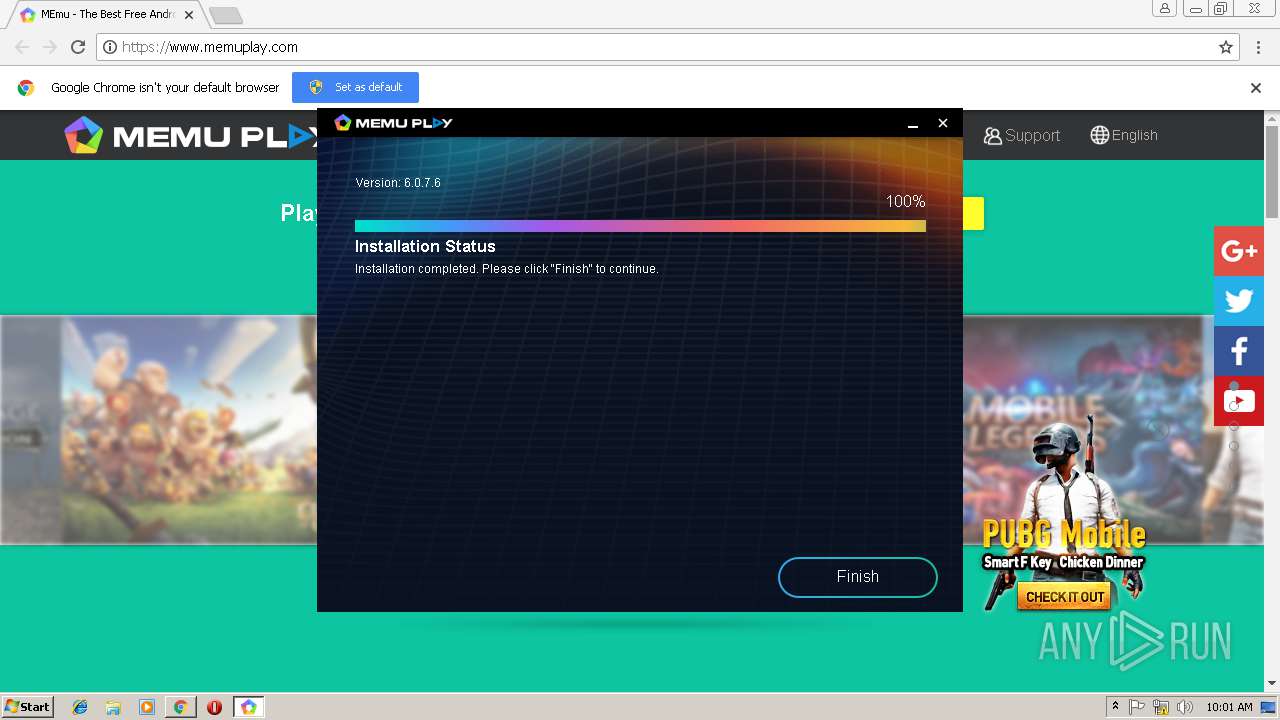Click the volume speaker tray icon
The image size is (1280, 720).
tap(1185, 707)
